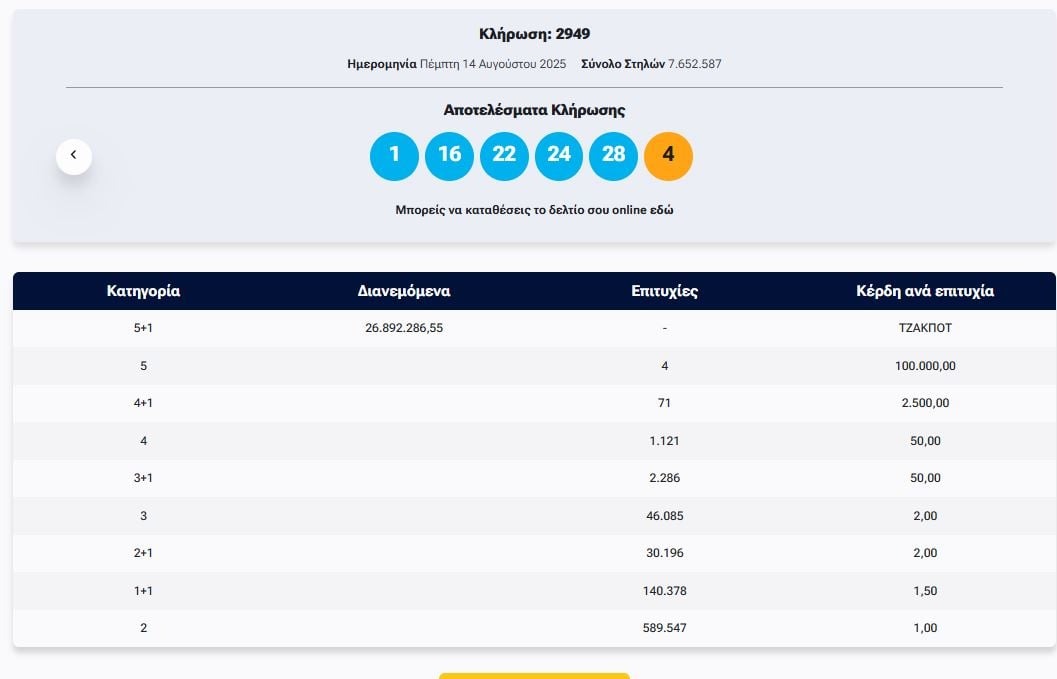
Task: Click the Διανεμόμενα column header
Action: pos(404,291)
